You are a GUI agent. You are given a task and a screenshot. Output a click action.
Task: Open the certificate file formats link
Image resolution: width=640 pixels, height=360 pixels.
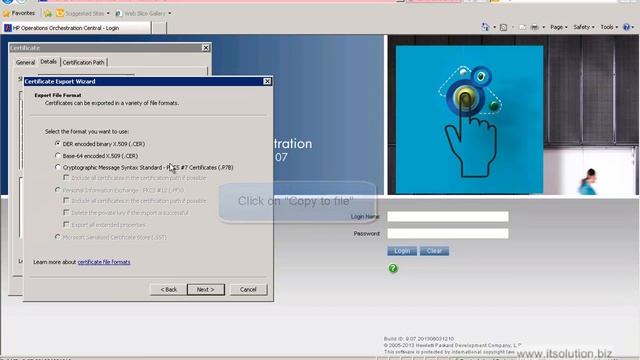(x=104, y=262)
